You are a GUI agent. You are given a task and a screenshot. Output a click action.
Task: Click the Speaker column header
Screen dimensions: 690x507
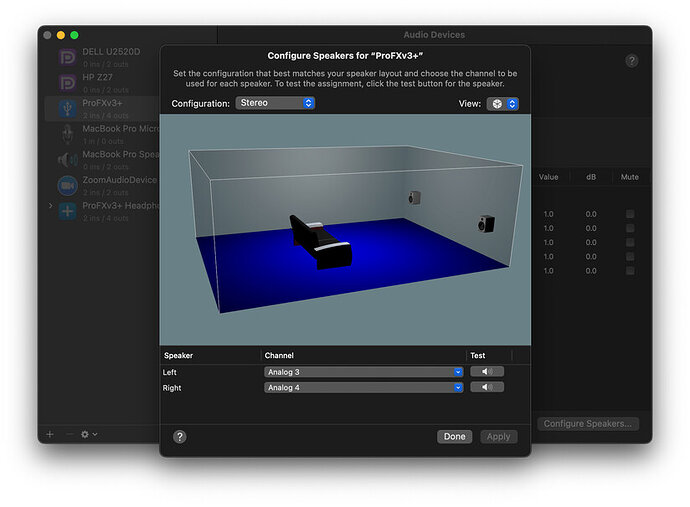(x=178, y=355)
